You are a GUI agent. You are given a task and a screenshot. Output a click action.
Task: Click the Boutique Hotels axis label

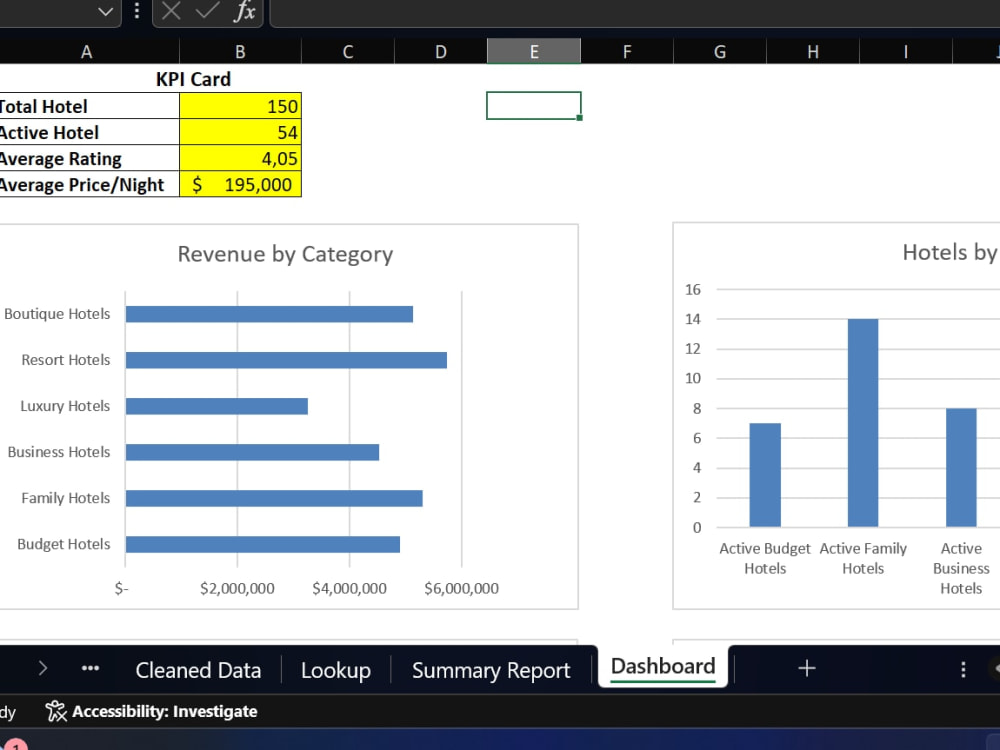point(57,314)
